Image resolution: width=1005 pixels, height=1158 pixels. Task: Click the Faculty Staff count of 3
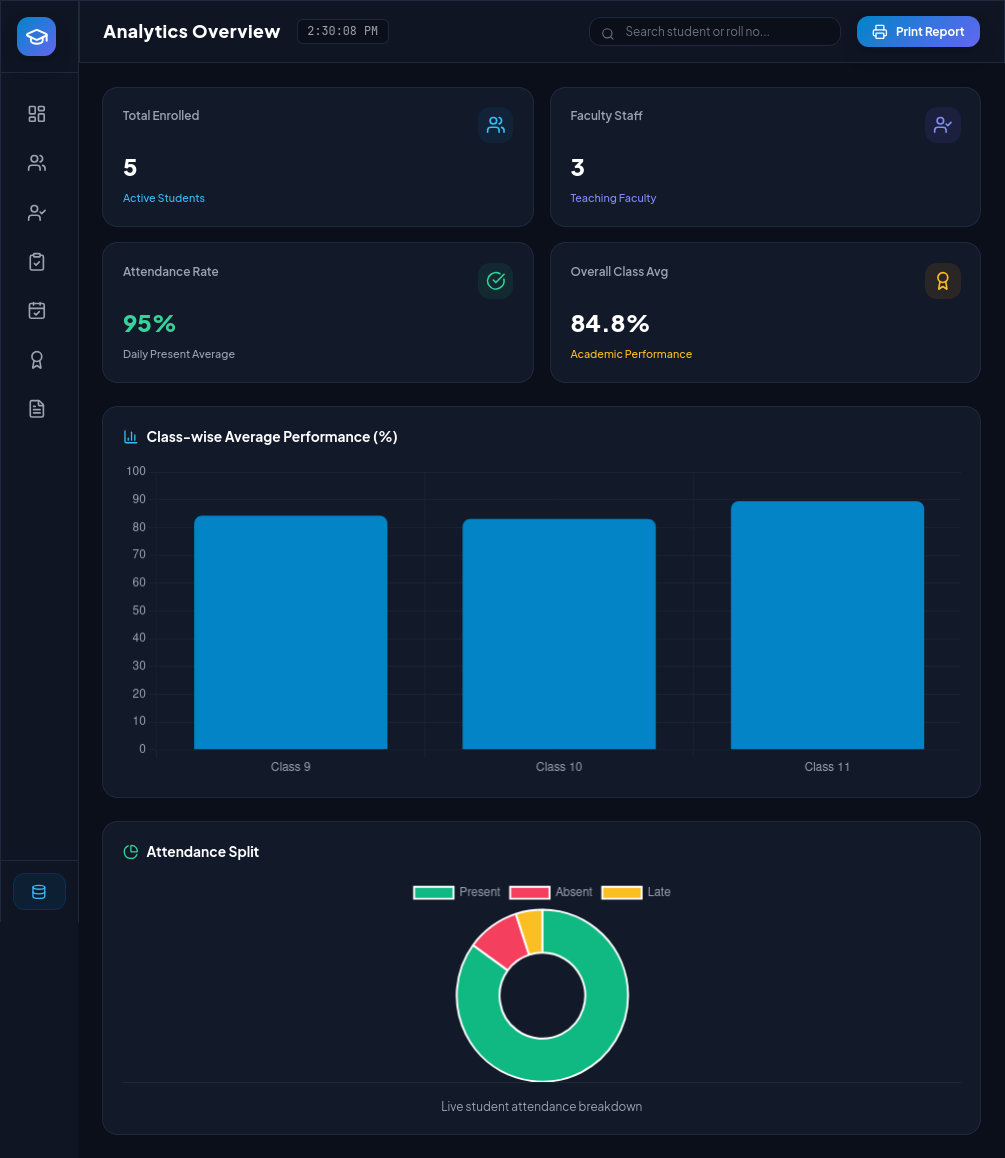tap(577, 168)
